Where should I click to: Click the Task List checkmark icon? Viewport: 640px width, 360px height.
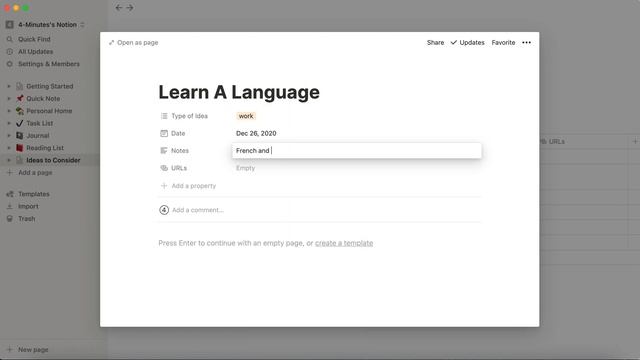click(x=20, y=123)
